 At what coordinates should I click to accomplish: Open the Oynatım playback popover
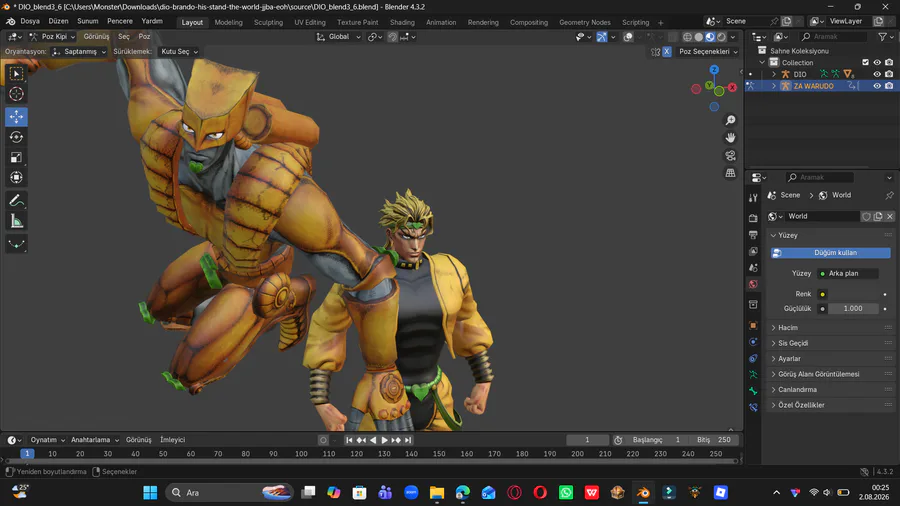48,440
